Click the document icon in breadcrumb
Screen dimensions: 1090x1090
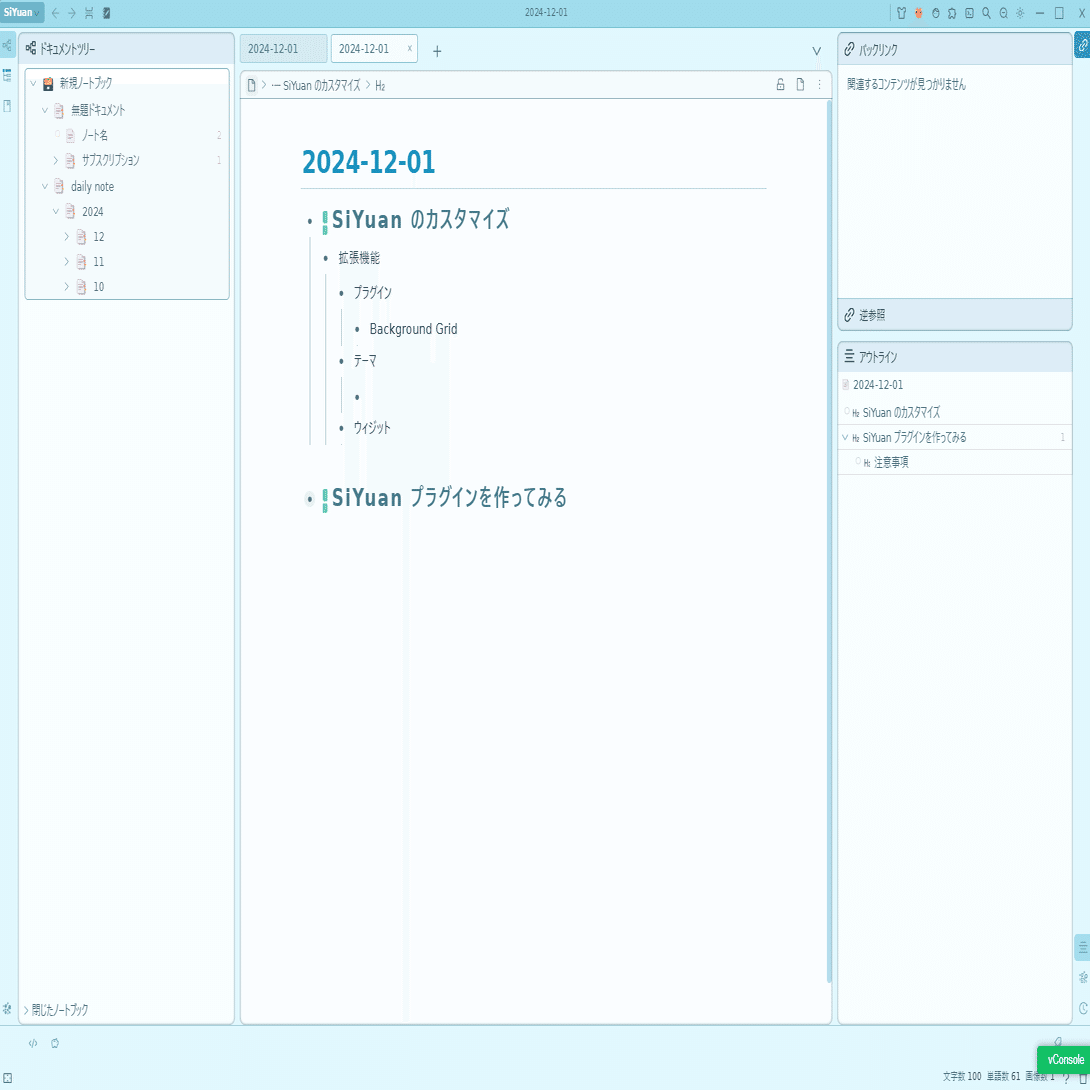[x=252, y=86]
